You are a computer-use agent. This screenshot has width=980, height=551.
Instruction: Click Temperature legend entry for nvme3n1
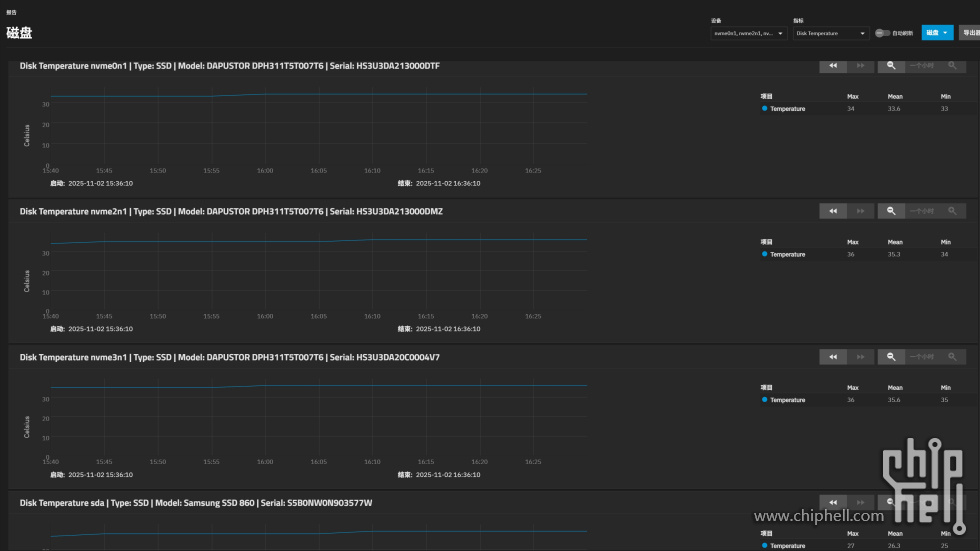[x=787, y=400]
